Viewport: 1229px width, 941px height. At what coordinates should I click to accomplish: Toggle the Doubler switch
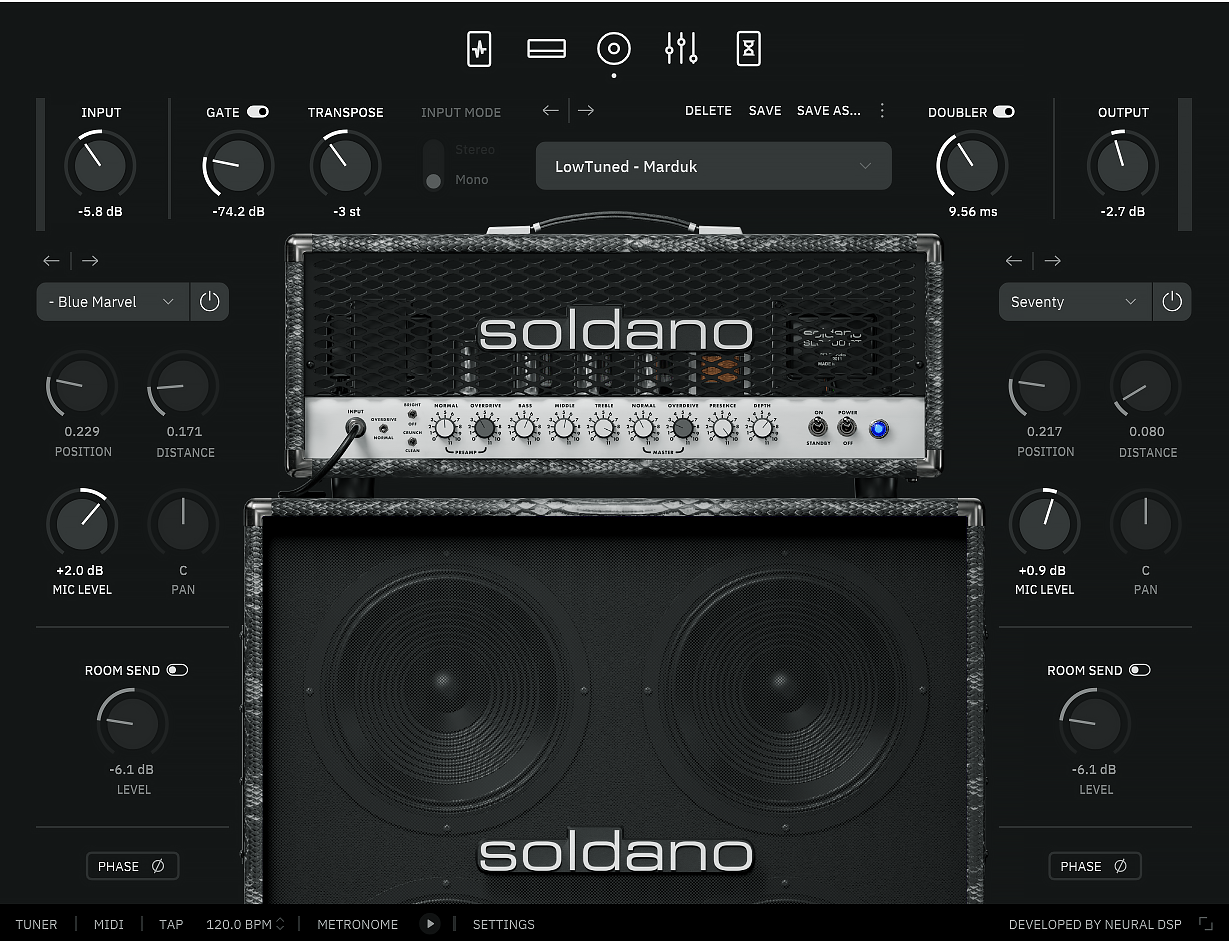coord(1004,112)
